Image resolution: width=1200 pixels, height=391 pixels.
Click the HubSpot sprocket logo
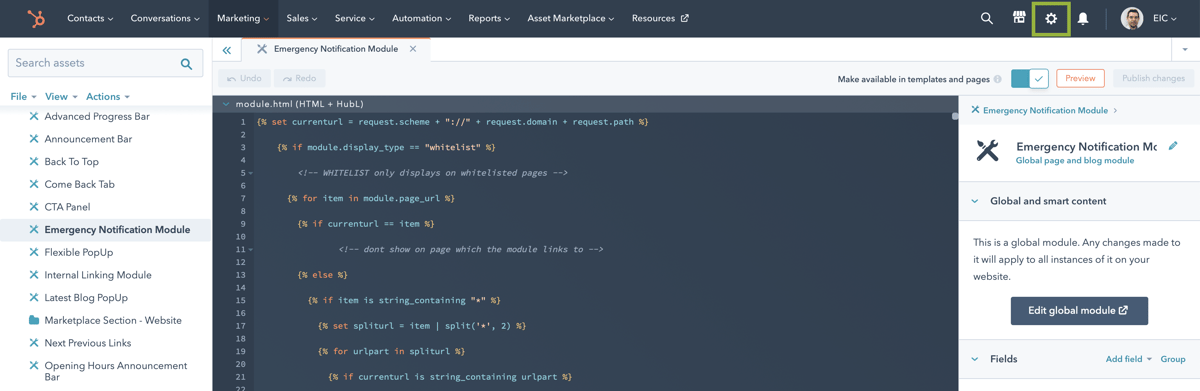[36, 18]
